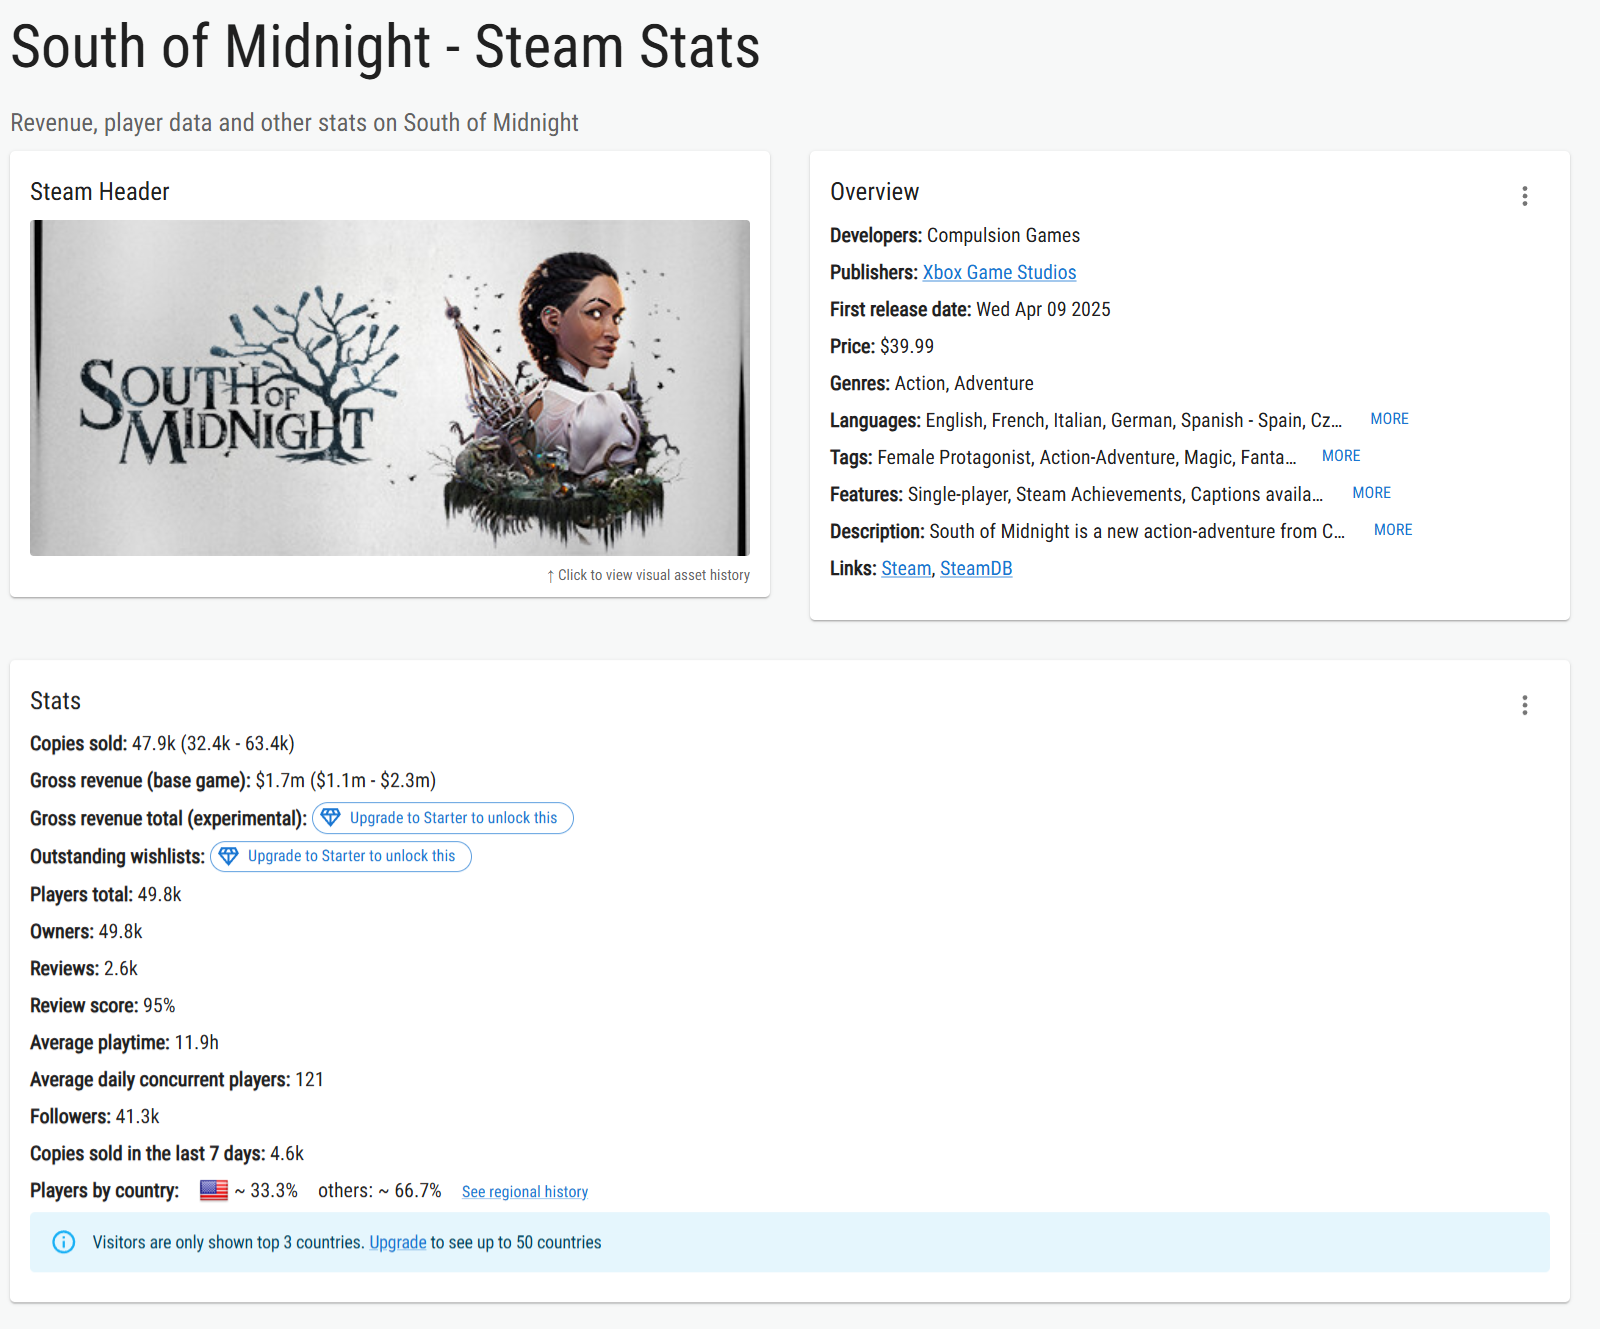
Task: Click Upgrade to Starter for Outstanding wishlists
Action: coord(341,856)
